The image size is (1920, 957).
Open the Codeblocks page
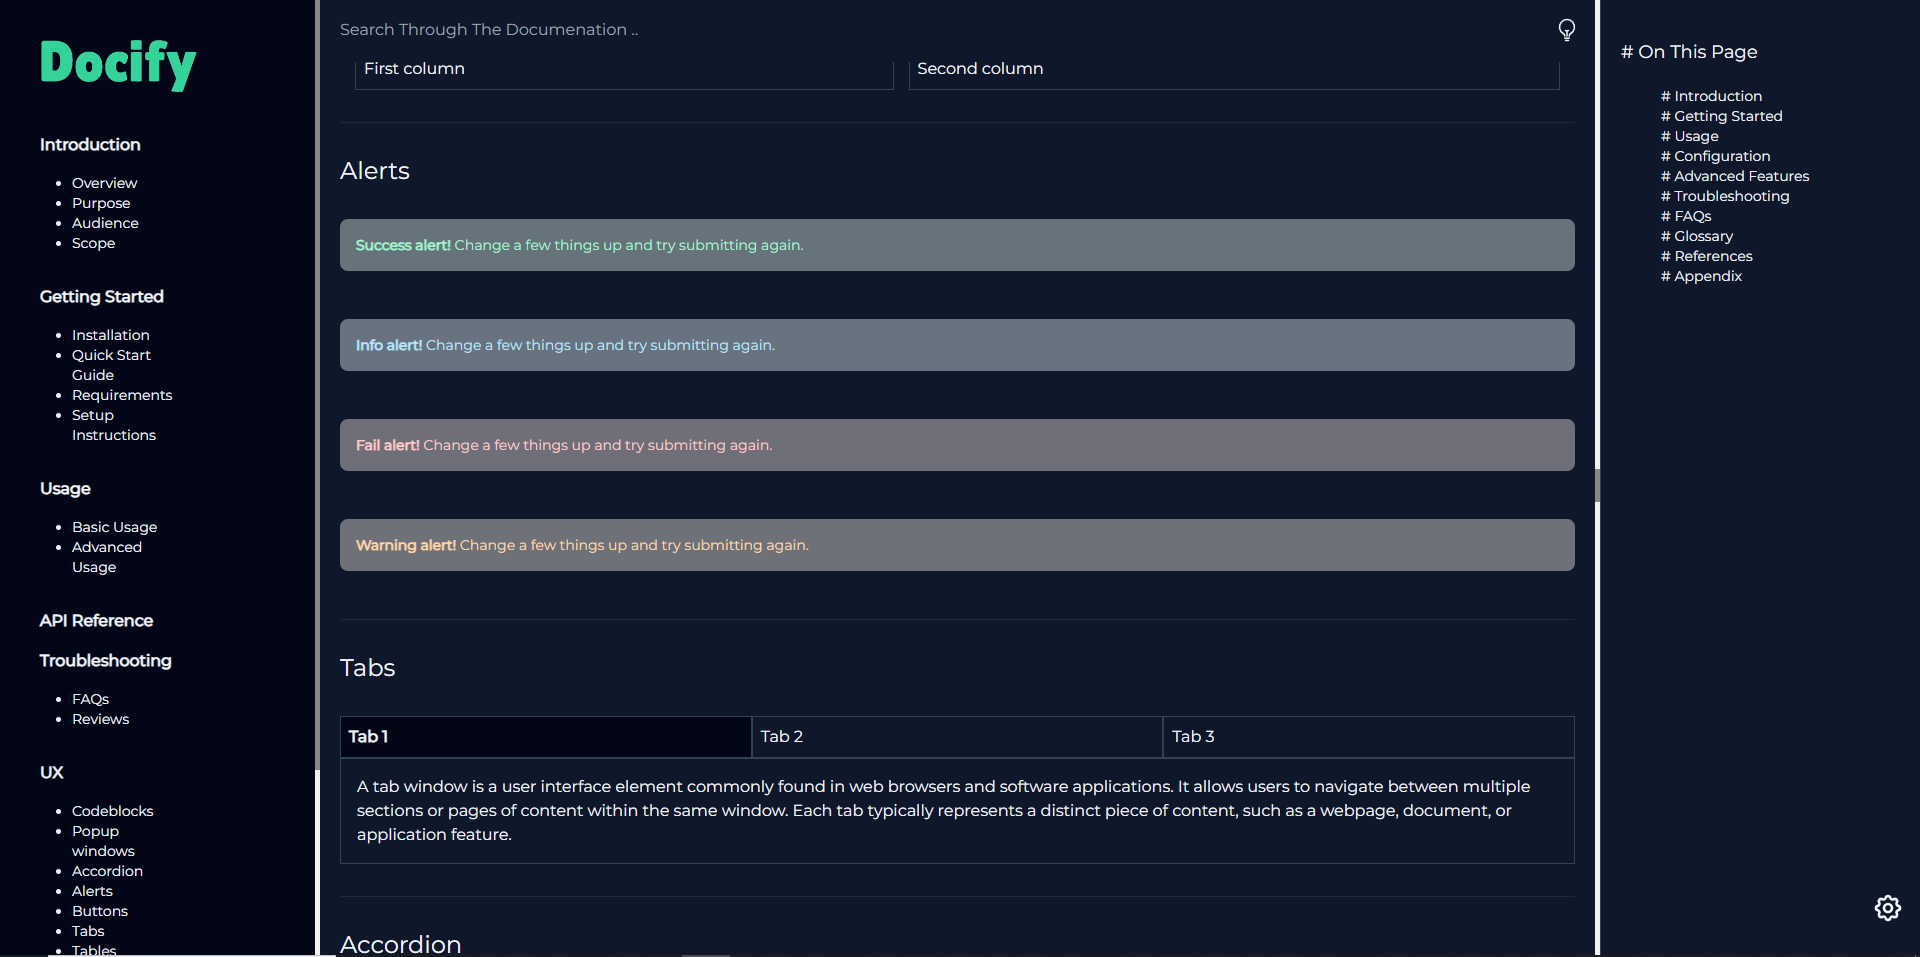click(112, 810)
